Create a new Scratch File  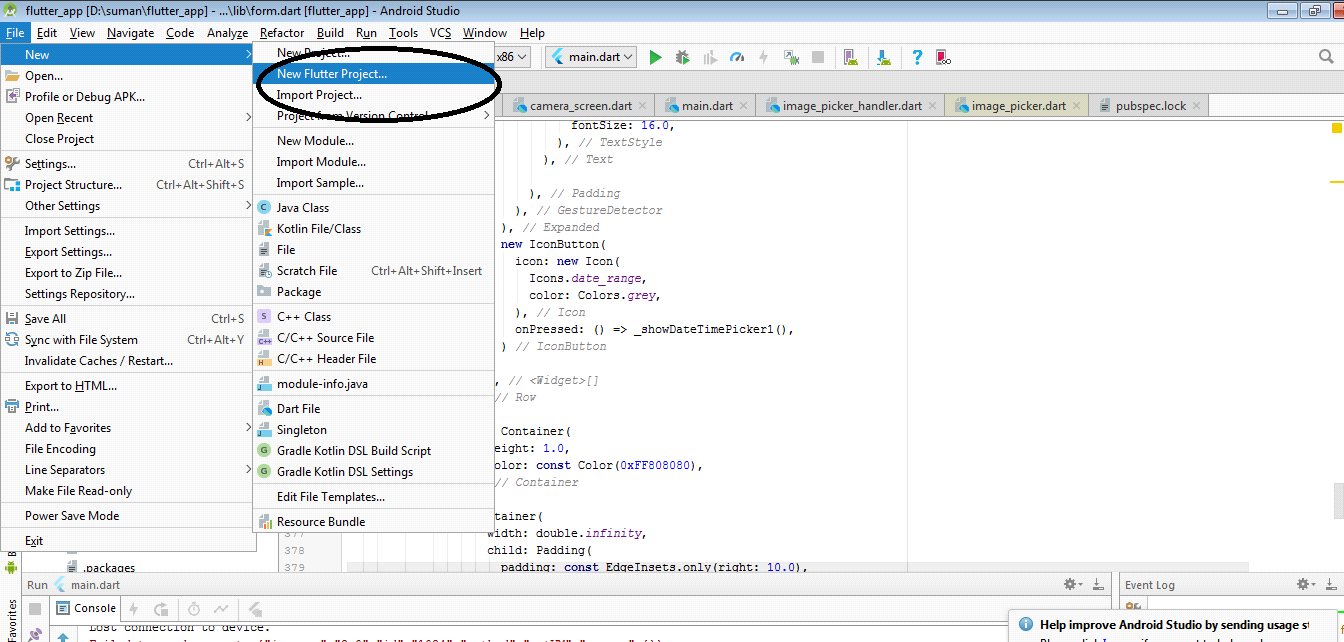pyautogui.click(x=373, y=270)
